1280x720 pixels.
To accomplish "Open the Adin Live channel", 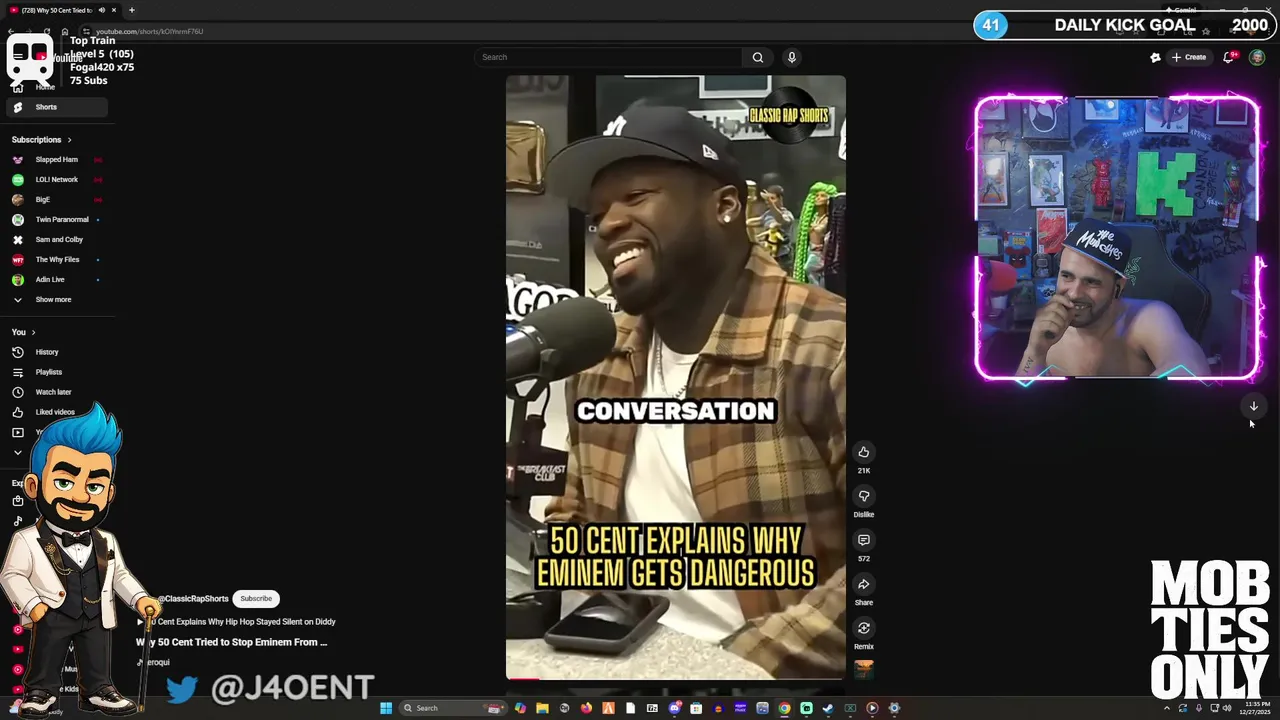I will [55, 280].
